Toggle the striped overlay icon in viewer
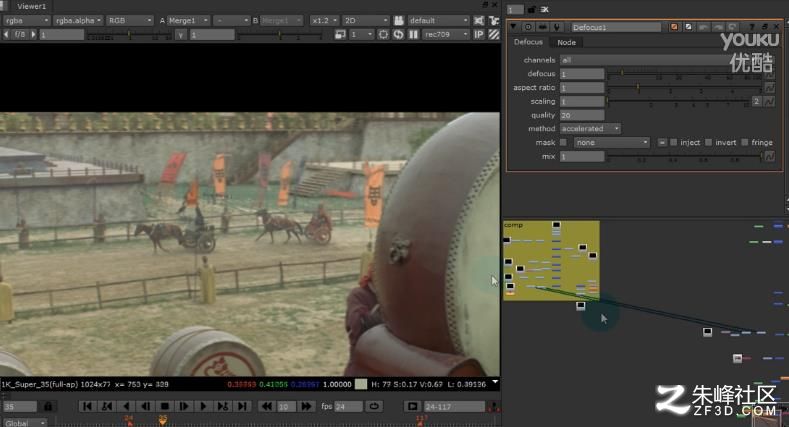The width and height of the screenshot is (789, 427). [494, 35]
